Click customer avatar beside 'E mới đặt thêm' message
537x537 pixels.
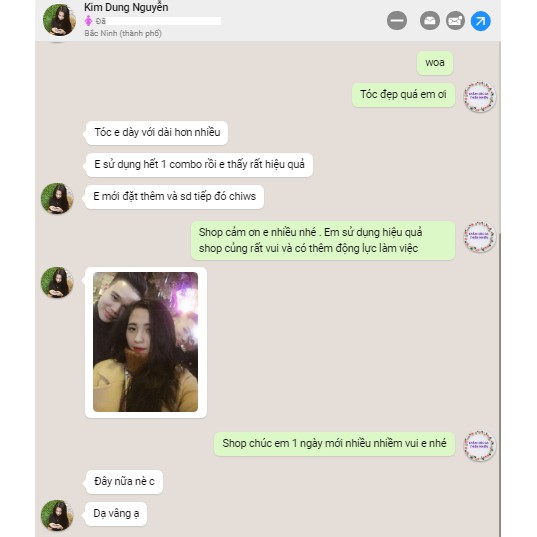click(57, 198)
